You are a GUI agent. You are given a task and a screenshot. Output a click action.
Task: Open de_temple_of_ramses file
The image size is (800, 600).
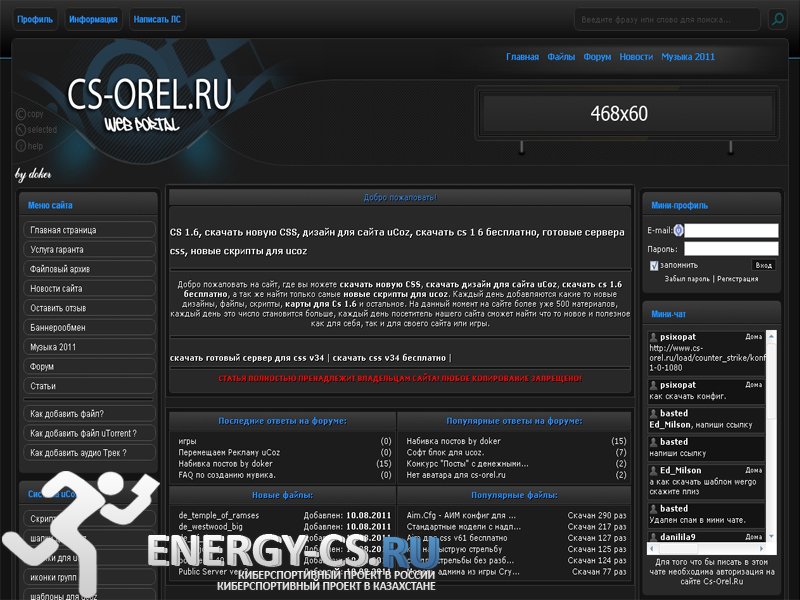(x=218, y=515)
